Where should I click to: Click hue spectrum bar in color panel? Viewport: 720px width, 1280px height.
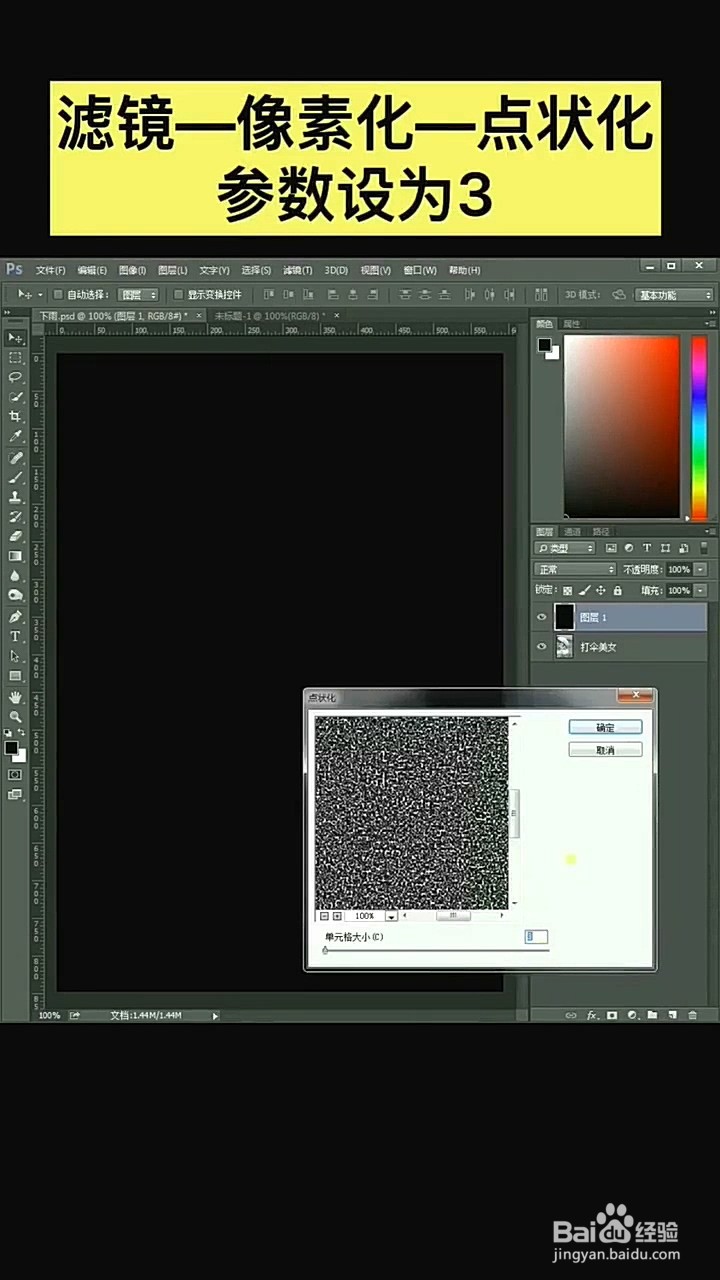point(699,427)
